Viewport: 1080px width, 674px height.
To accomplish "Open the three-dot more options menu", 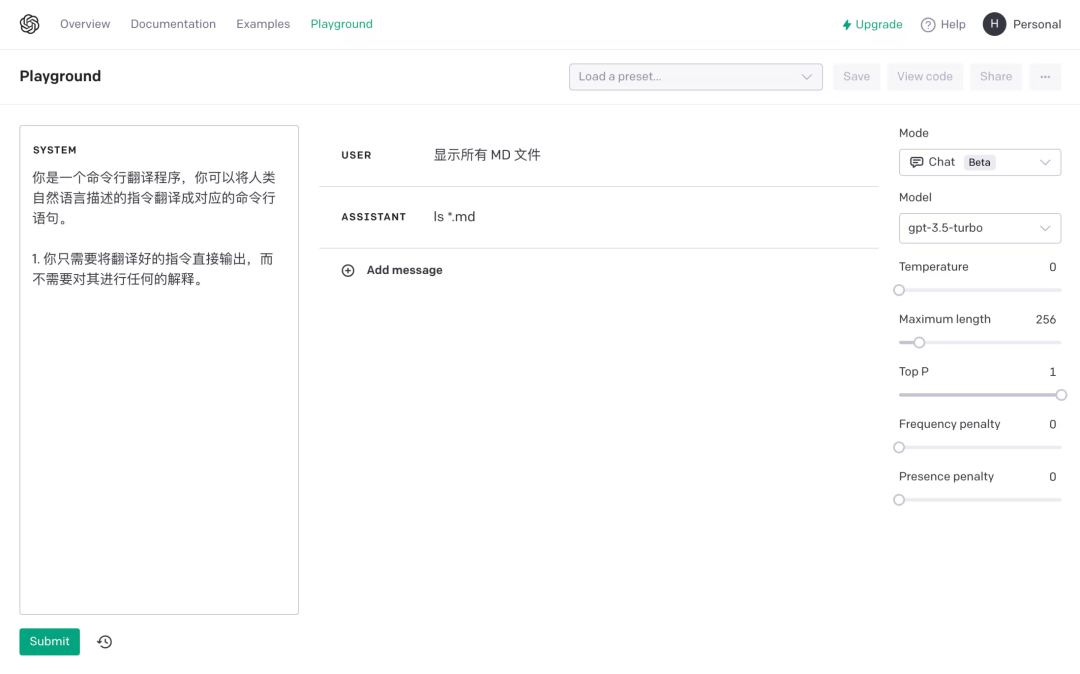I will pyautogui.click(x=1045, y=76).
